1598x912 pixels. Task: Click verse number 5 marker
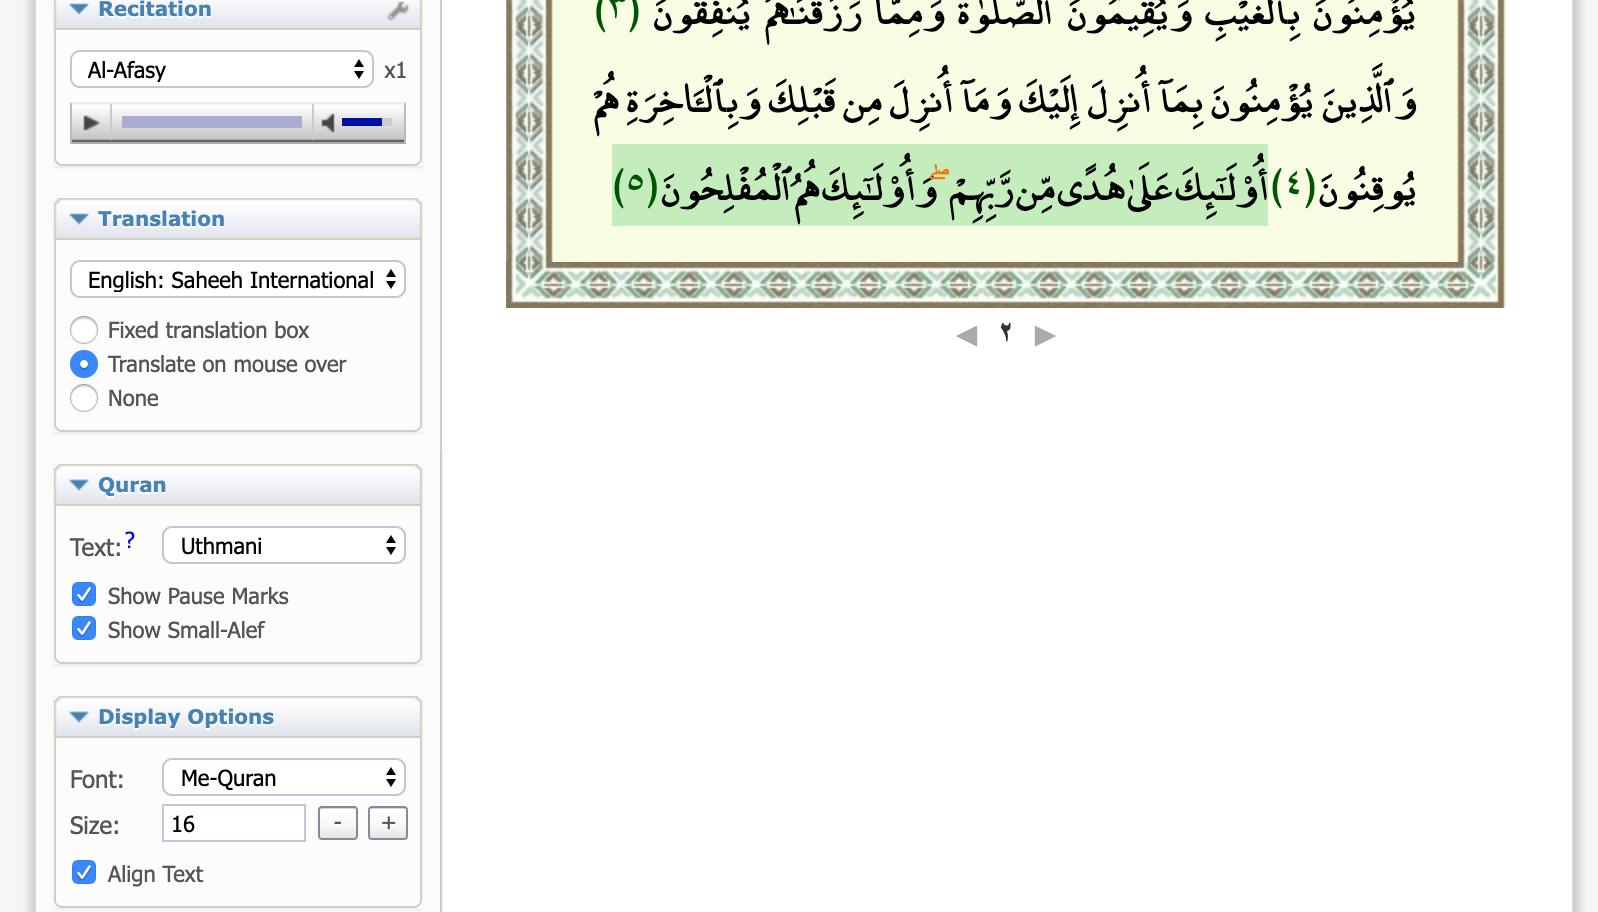coord(635,187)
